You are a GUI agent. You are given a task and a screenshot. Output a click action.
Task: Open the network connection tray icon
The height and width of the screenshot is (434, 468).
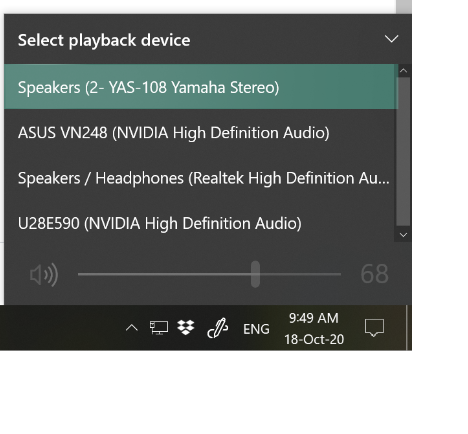159,328
